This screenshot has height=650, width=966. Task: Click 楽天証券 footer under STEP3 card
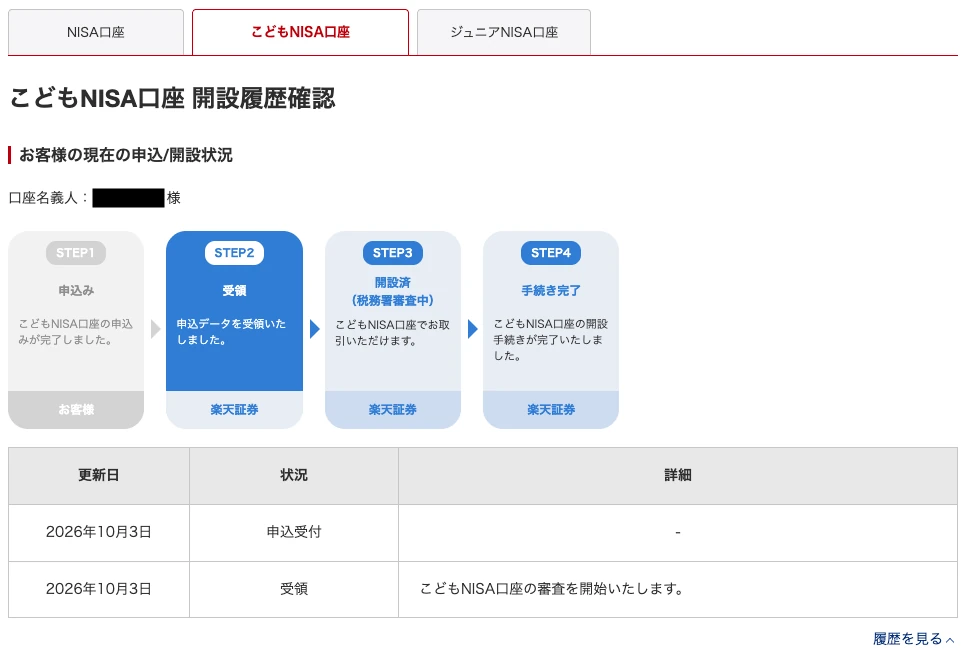click(392, 410)
